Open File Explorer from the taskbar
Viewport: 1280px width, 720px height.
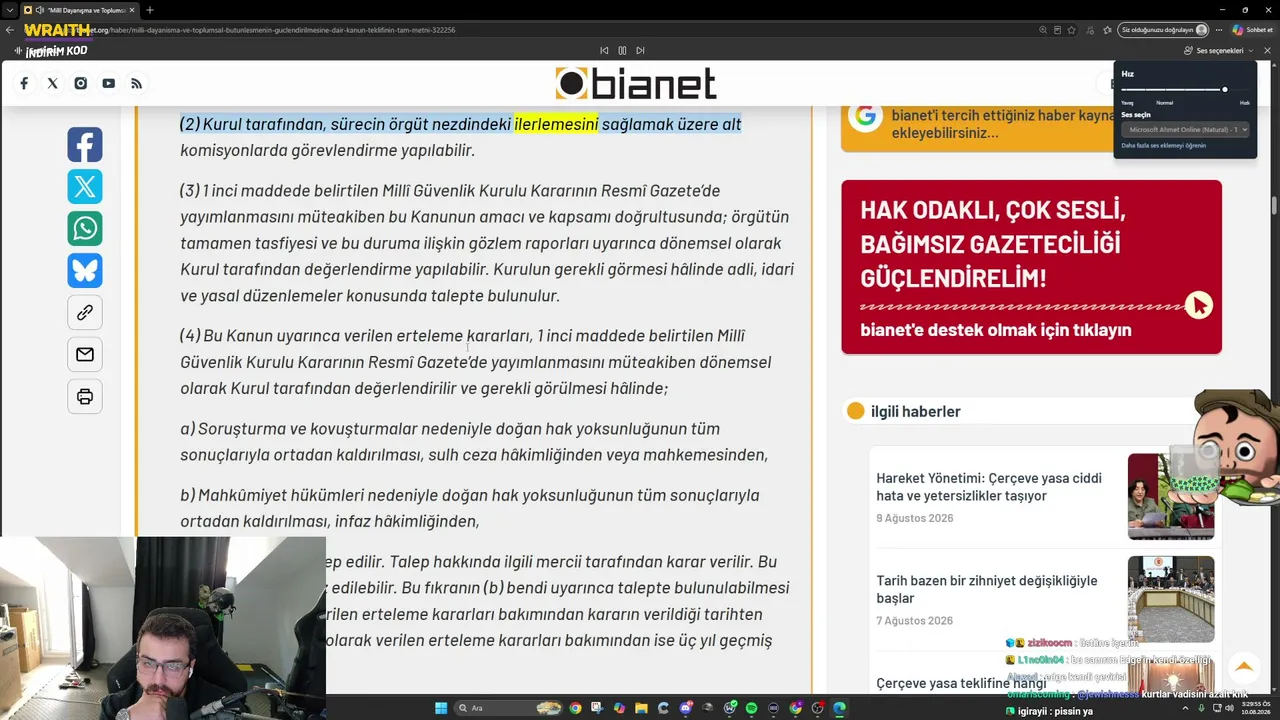(x=641, y=708)
